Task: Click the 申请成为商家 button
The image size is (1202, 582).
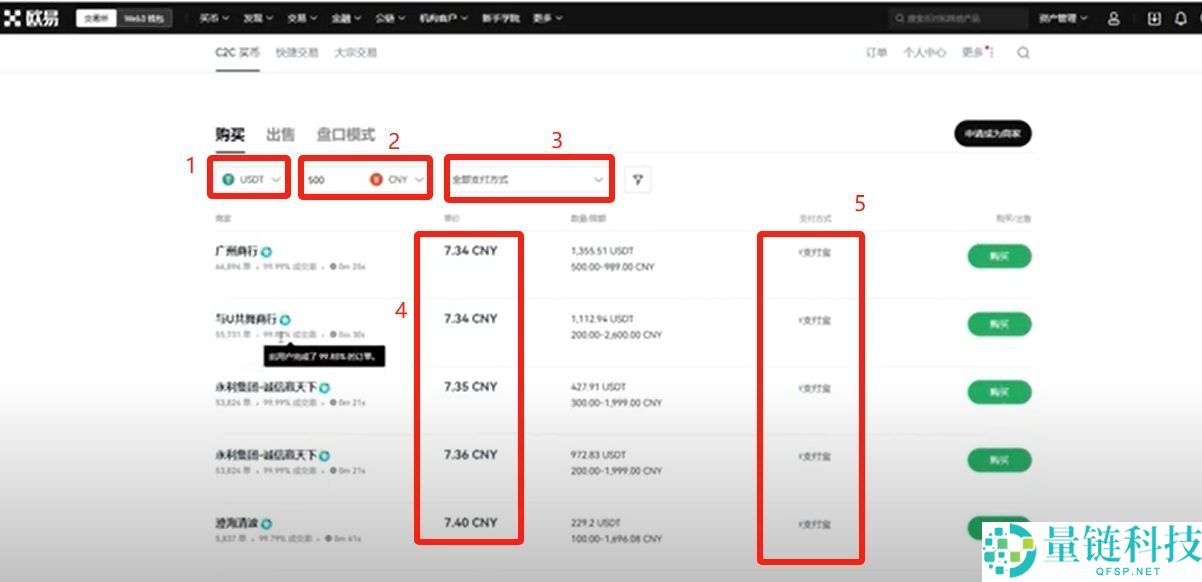Action: pyautogui.click(x=994, y=133)
